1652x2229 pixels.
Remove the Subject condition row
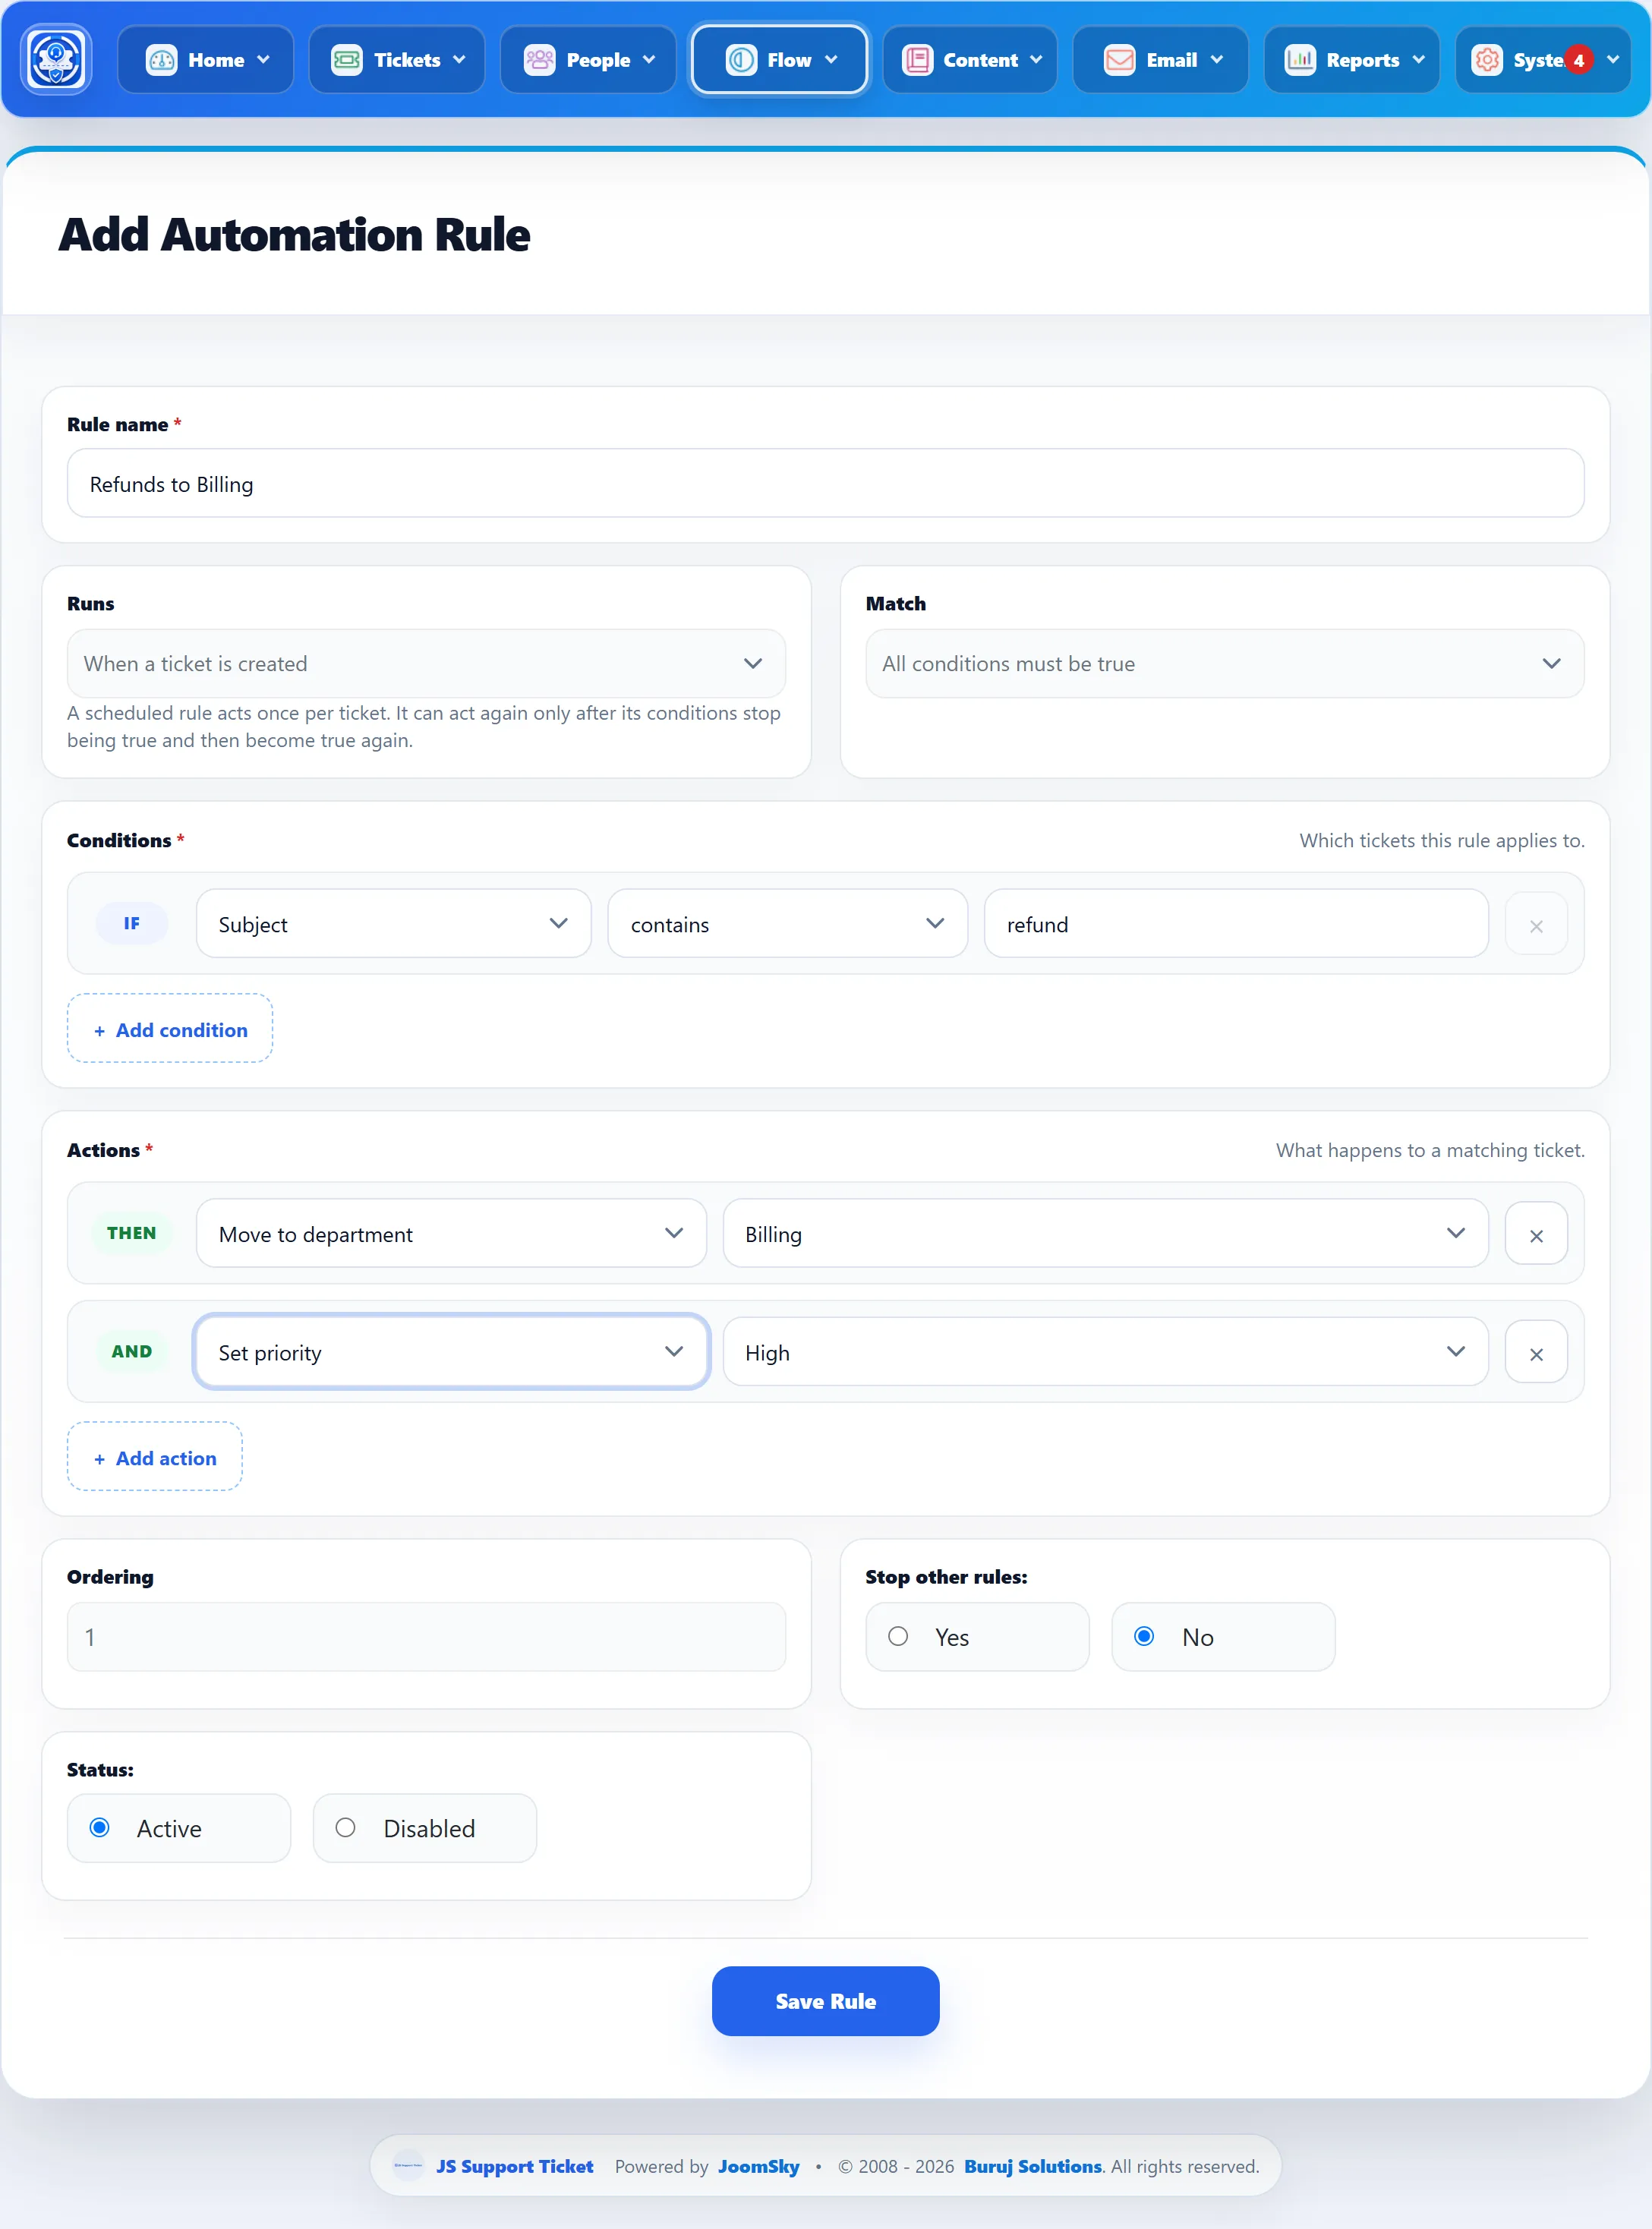(1536, 925)
